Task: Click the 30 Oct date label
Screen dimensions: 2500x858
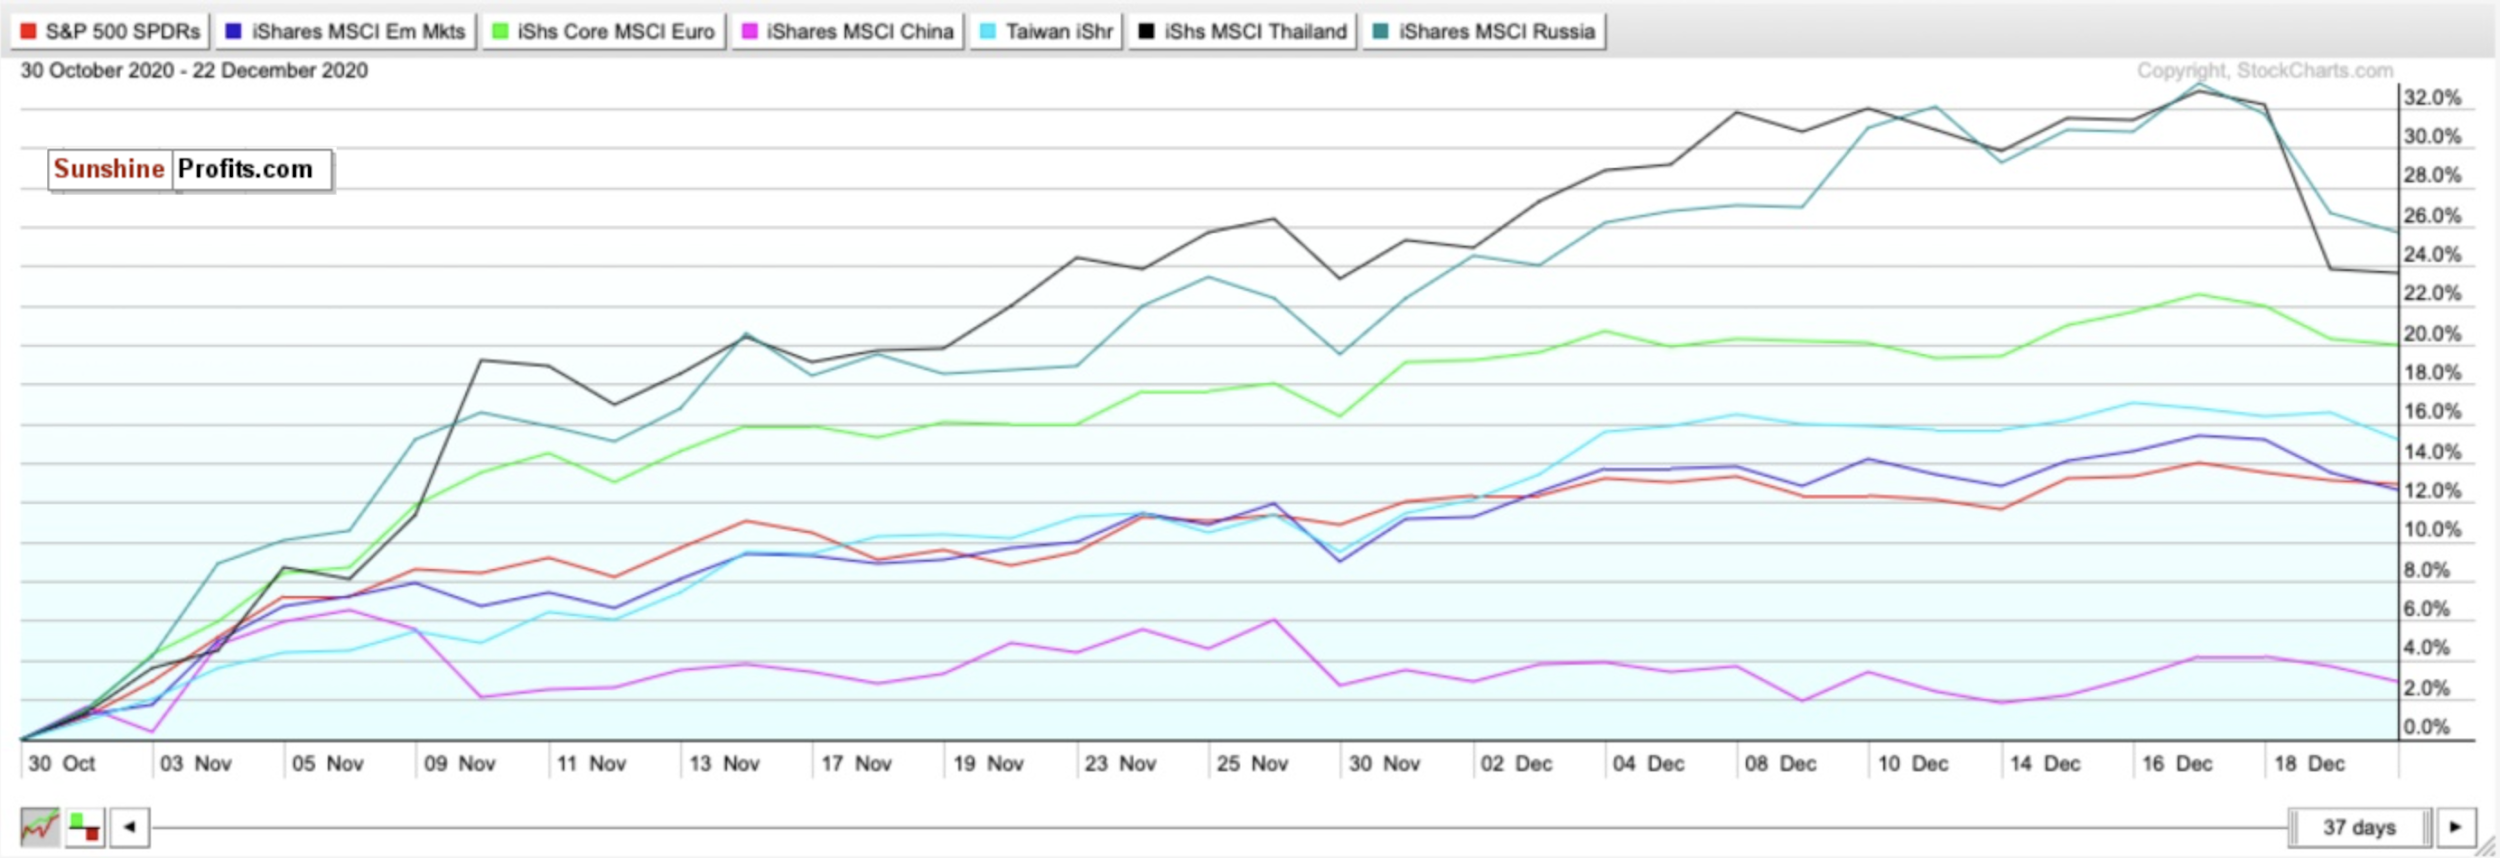Action: [62, 763]
